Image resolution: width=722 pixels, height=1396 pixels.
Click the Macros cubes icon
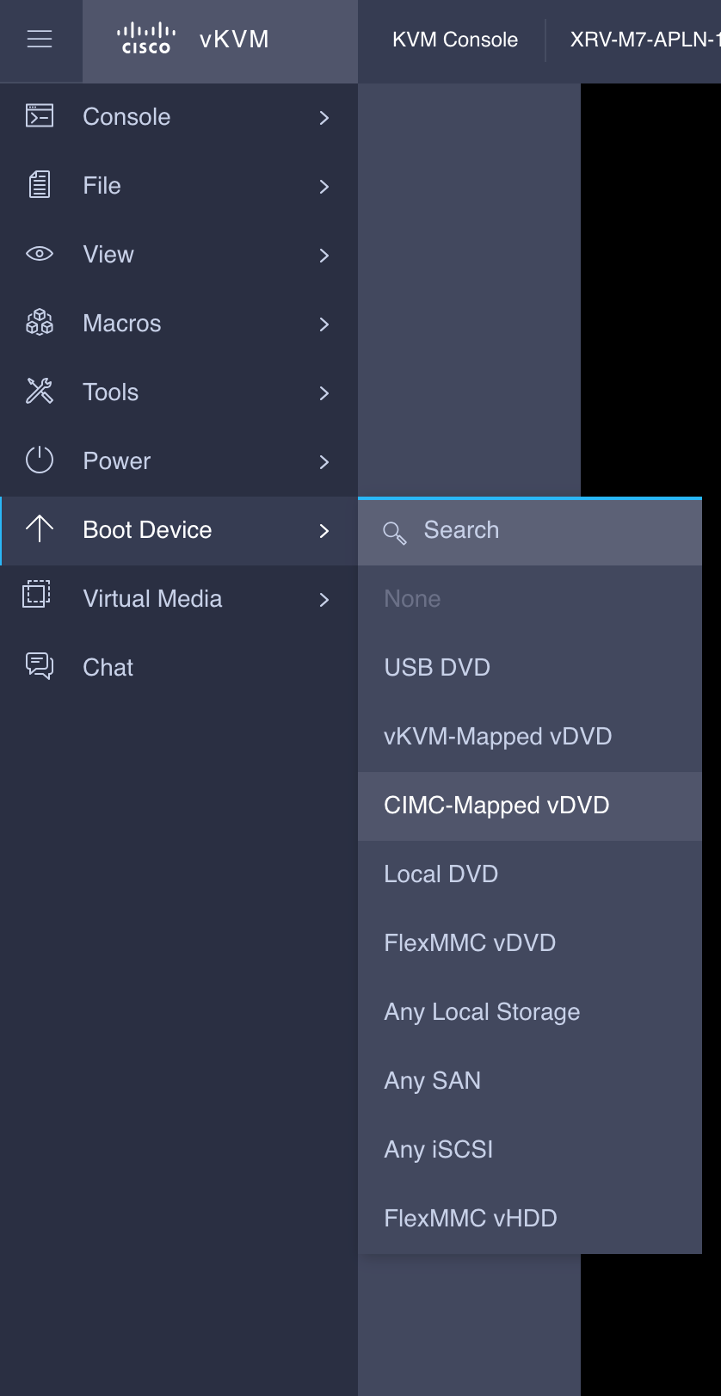pos(39,323)
